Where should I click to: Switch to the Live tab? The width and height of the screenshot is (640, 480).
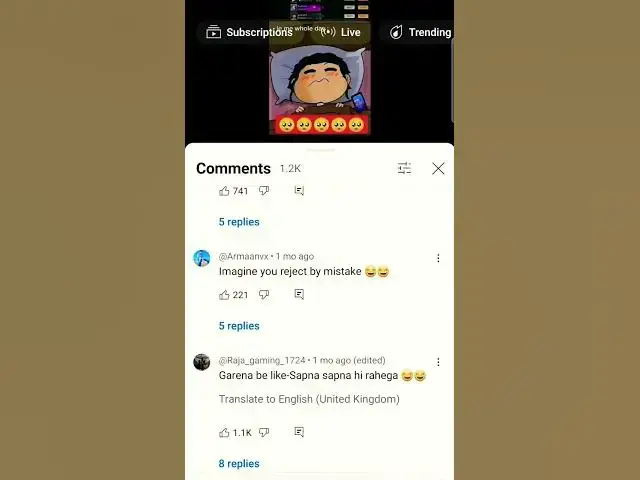coord(341,32)
